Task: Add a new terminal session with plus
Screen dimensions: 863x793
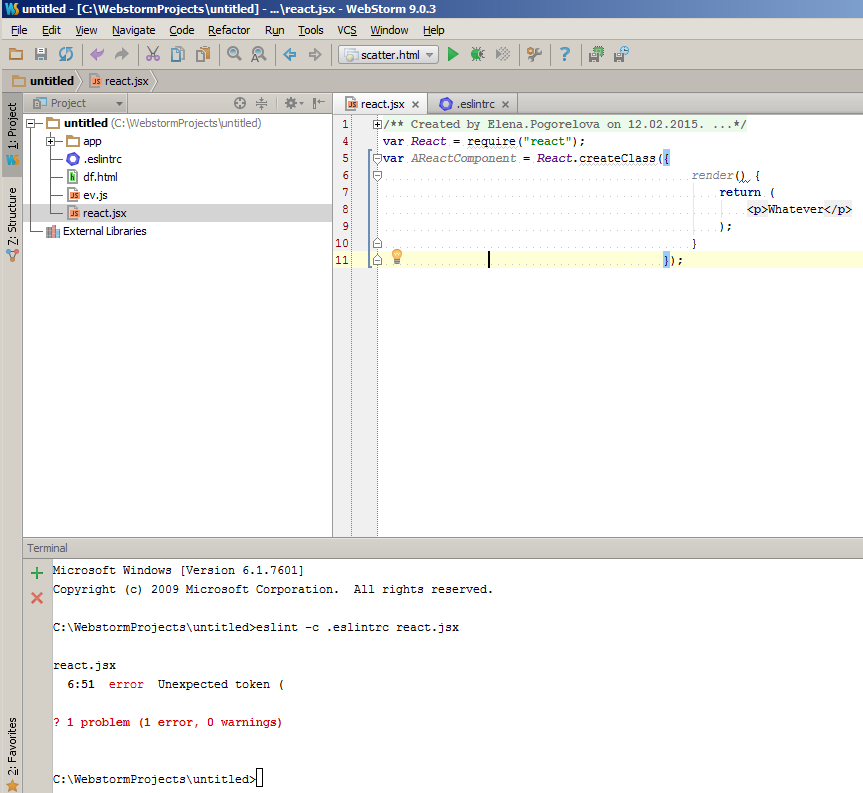Action: point(37,573)
